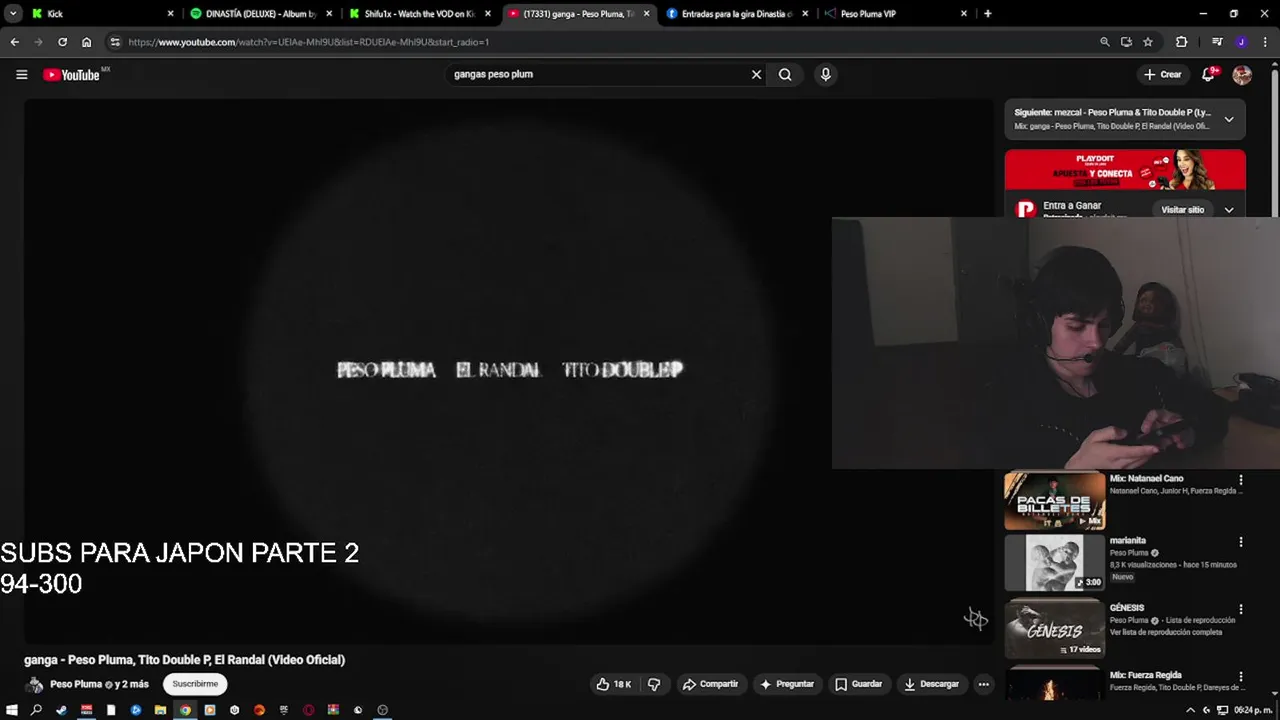Expand the Siguiente: mezcal queue panel
Viewport: 1280px width, 720px height.
click(1229, 119)
